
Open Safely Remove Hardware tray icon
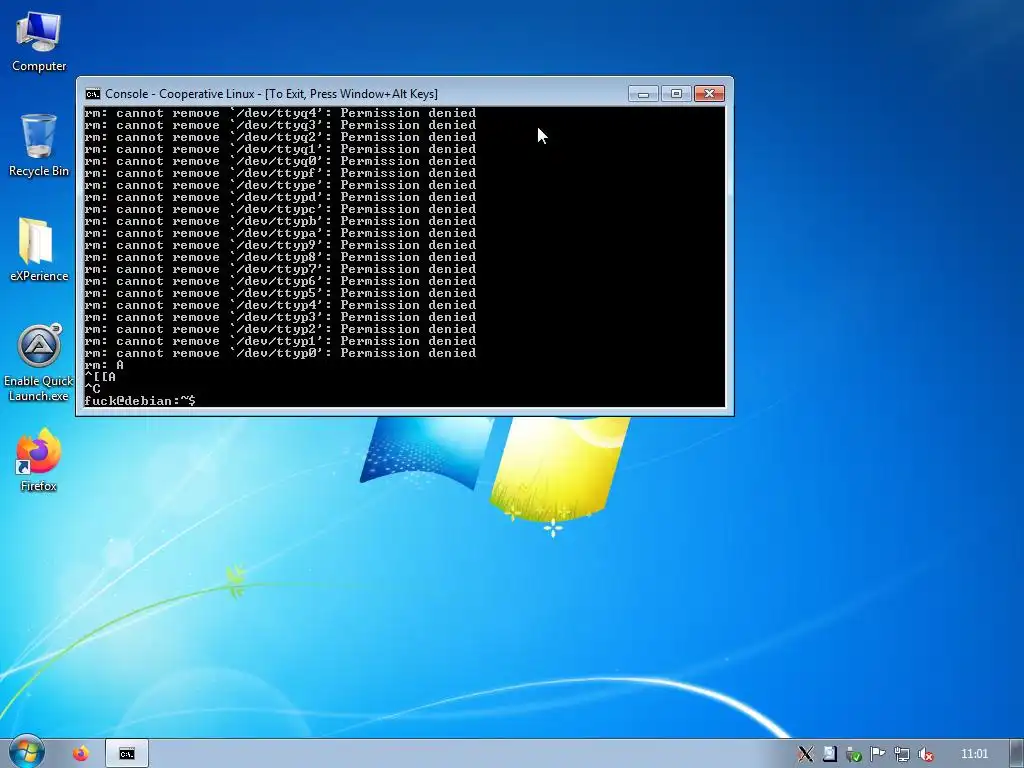click(x=854, y=754)
